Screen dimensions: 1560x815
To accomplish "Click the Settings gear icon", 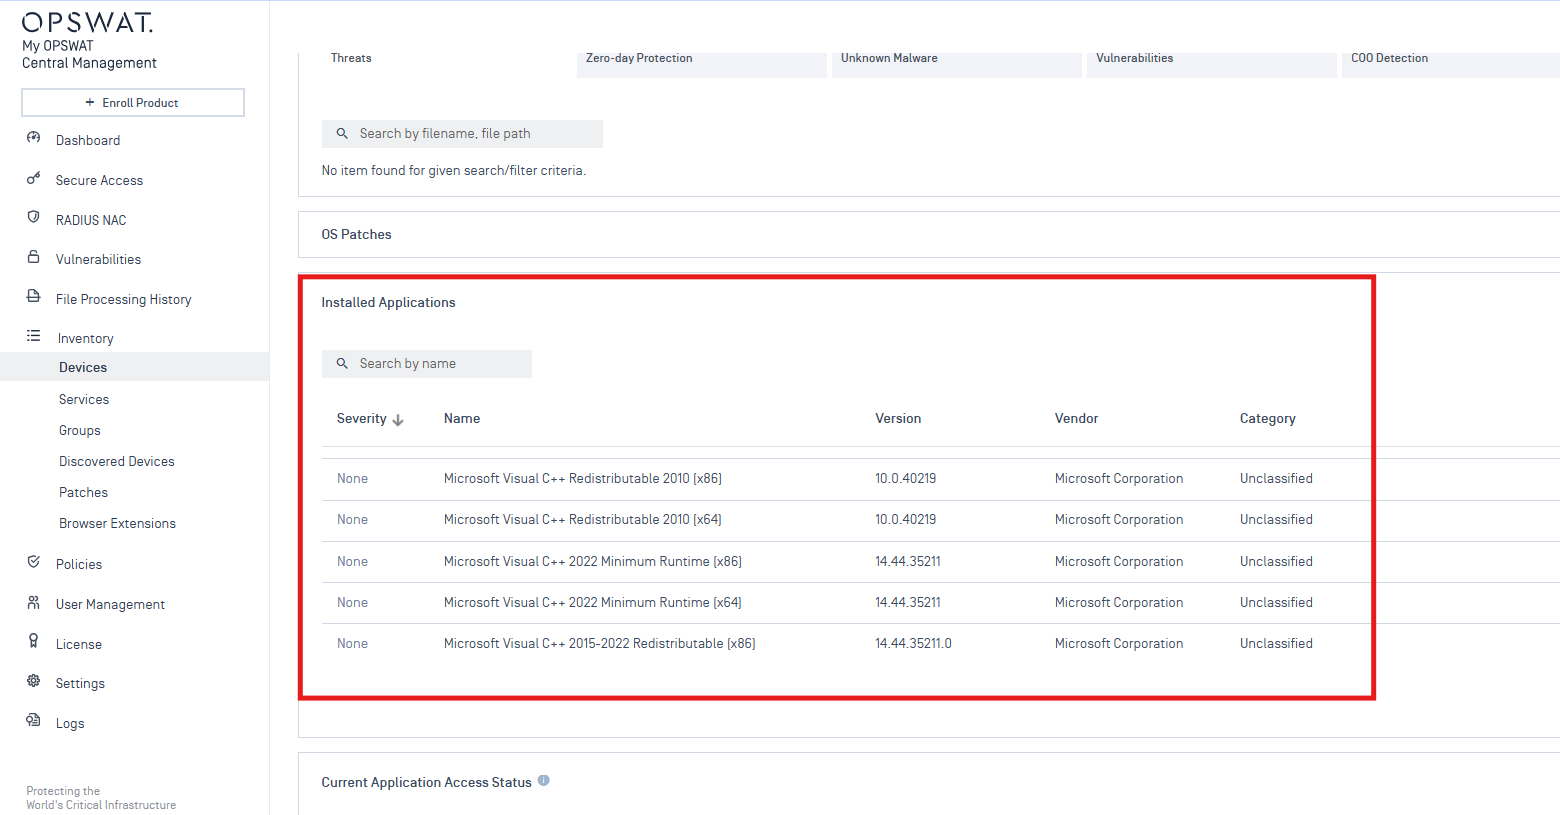I will 33,682.
